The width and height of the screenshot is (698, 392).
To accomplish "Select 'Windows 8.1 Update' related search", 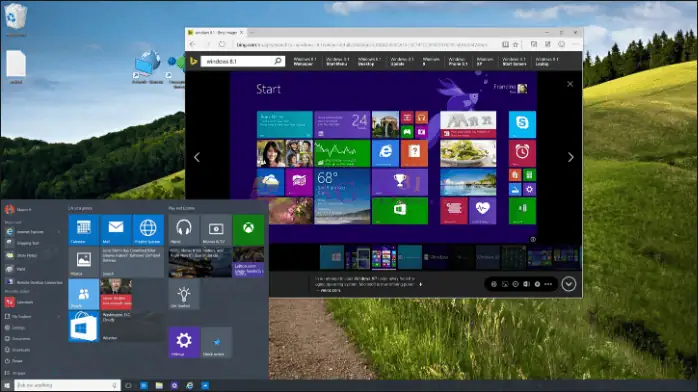I will [x=402, y=61].
